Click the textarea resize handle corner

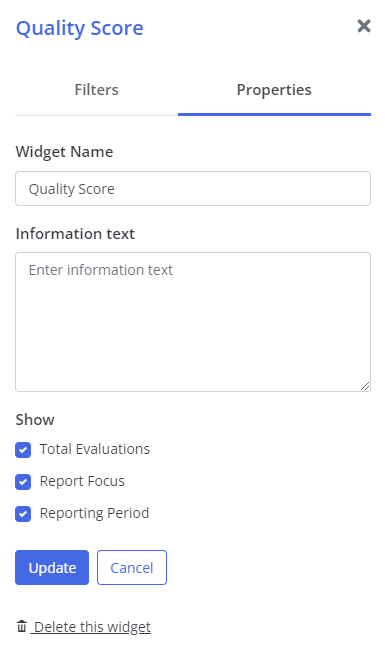click(x=365, y=386)
